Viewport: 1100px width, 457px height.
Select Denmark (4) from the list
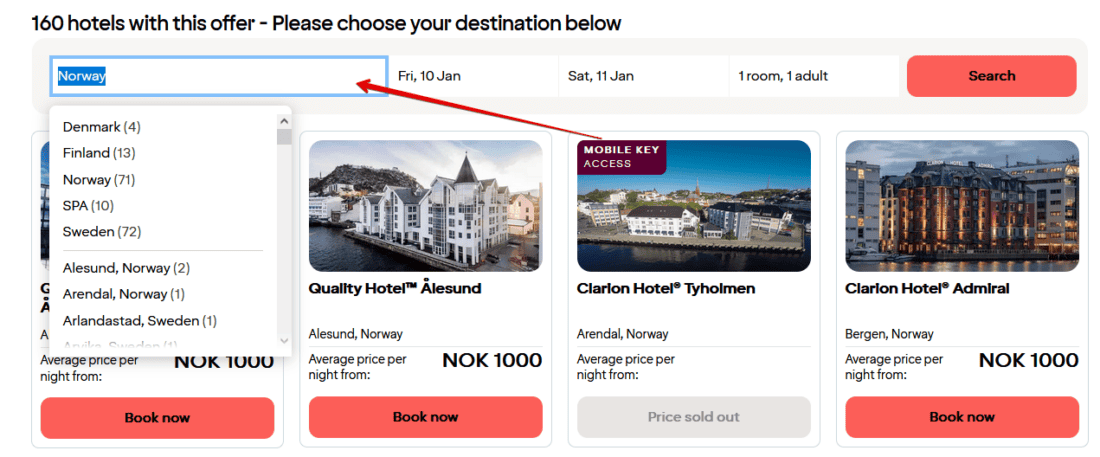(101, 127)
